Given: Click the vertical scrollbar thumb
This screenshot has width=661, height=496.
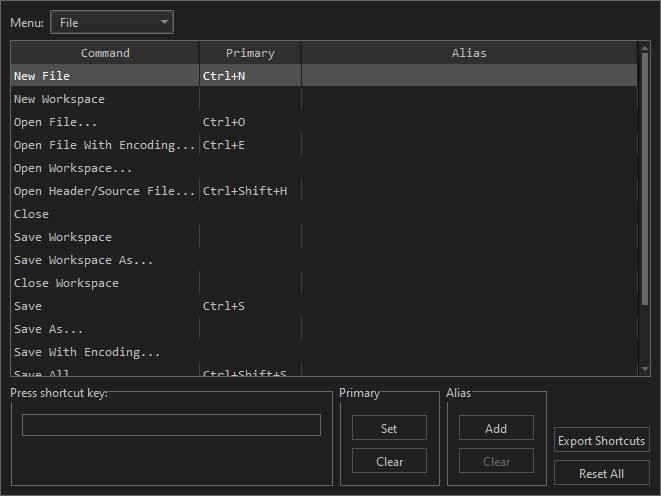Looking at the screenshot, I should click(x=645, y=179).
